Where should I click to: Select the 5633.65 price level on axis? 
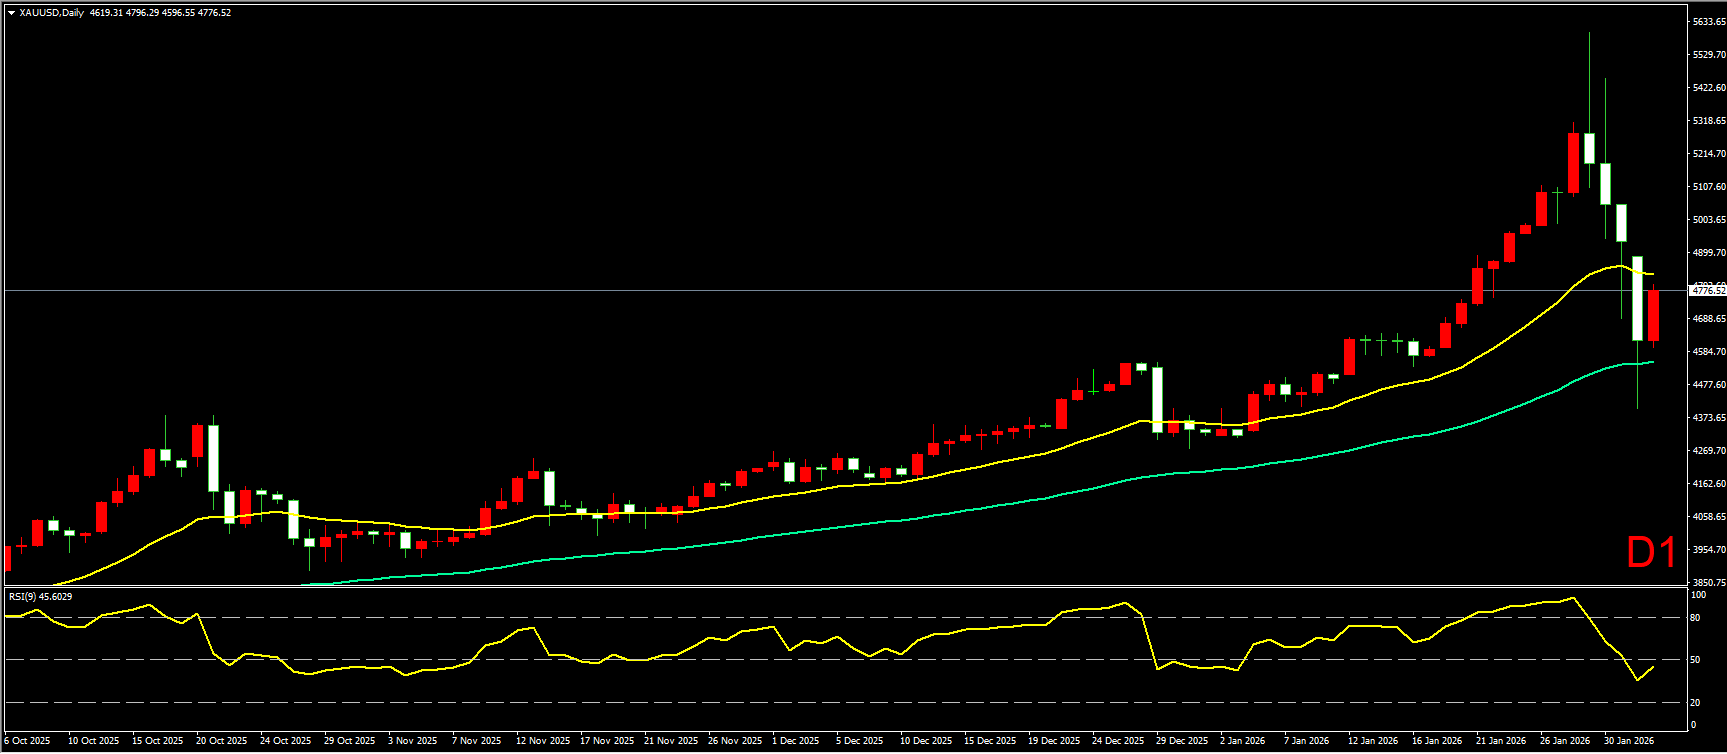coord(1708,22)
